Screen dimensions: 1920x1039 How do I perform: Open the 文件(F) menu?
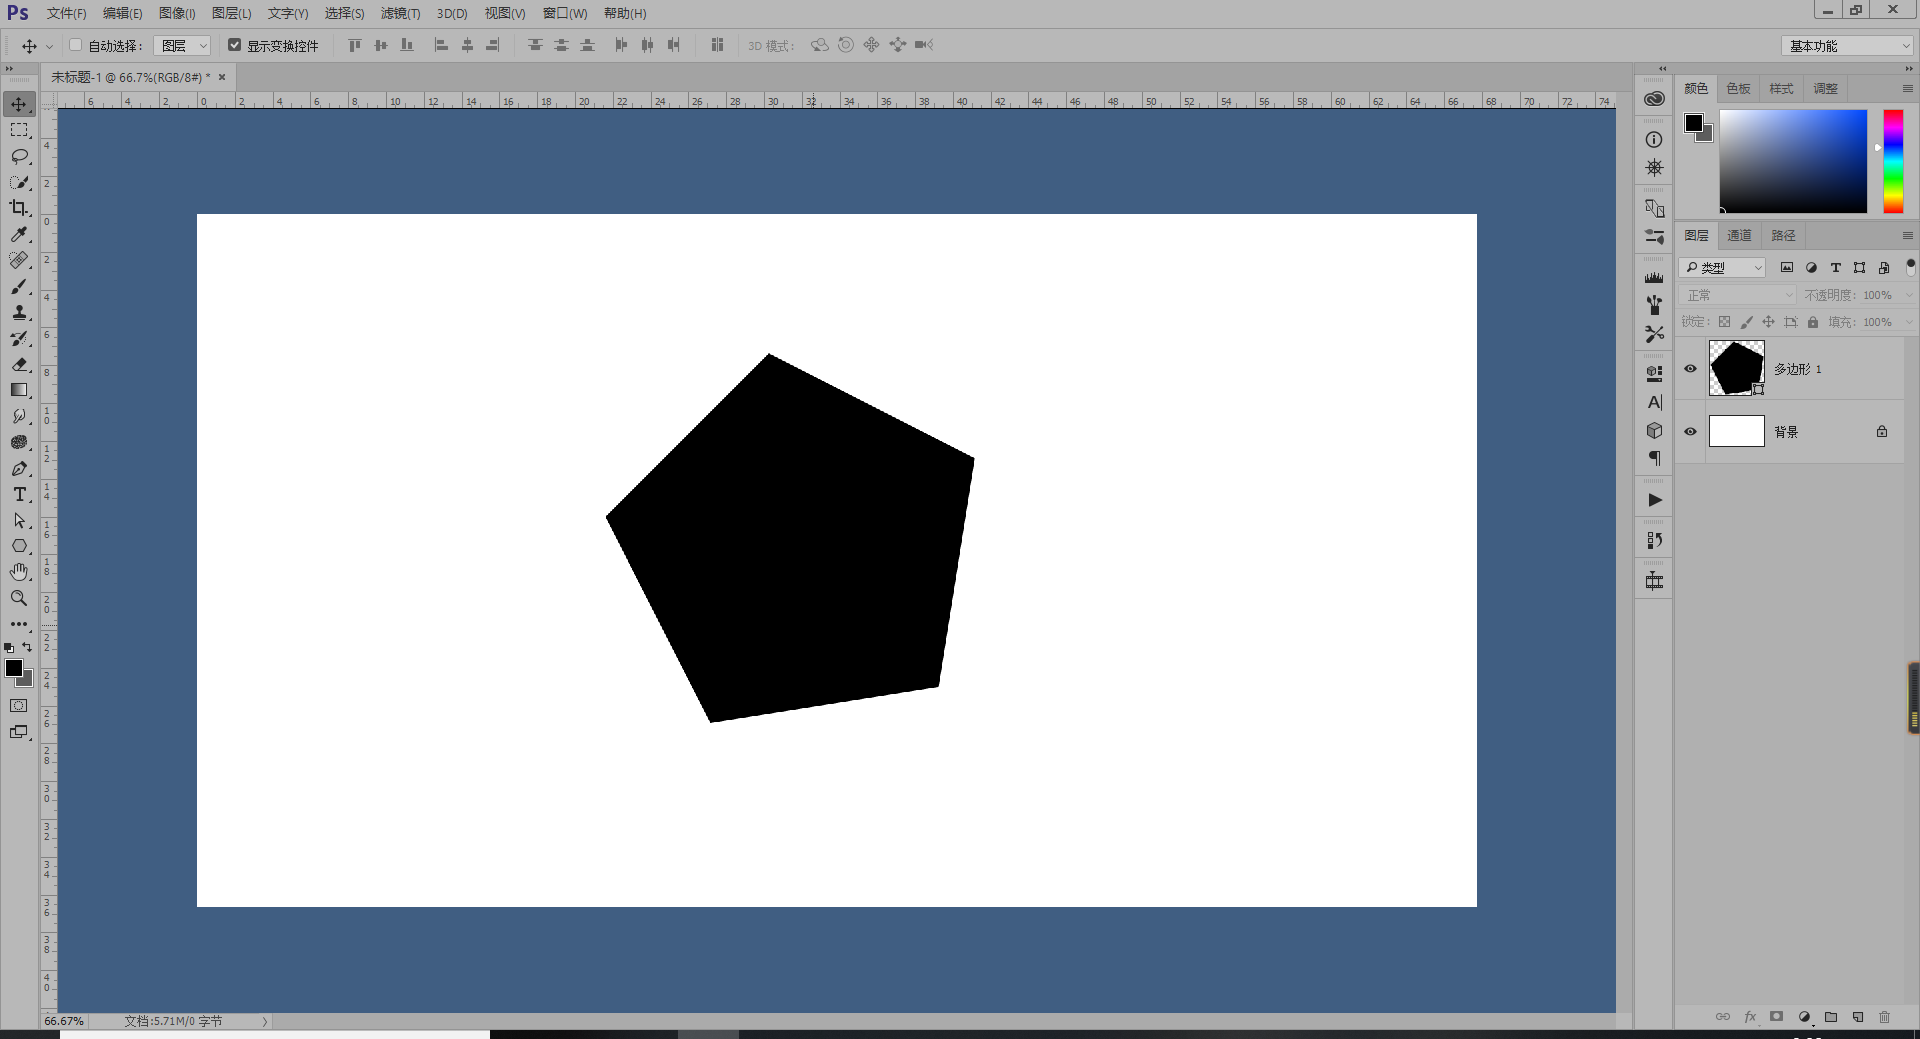click(66, 13)
